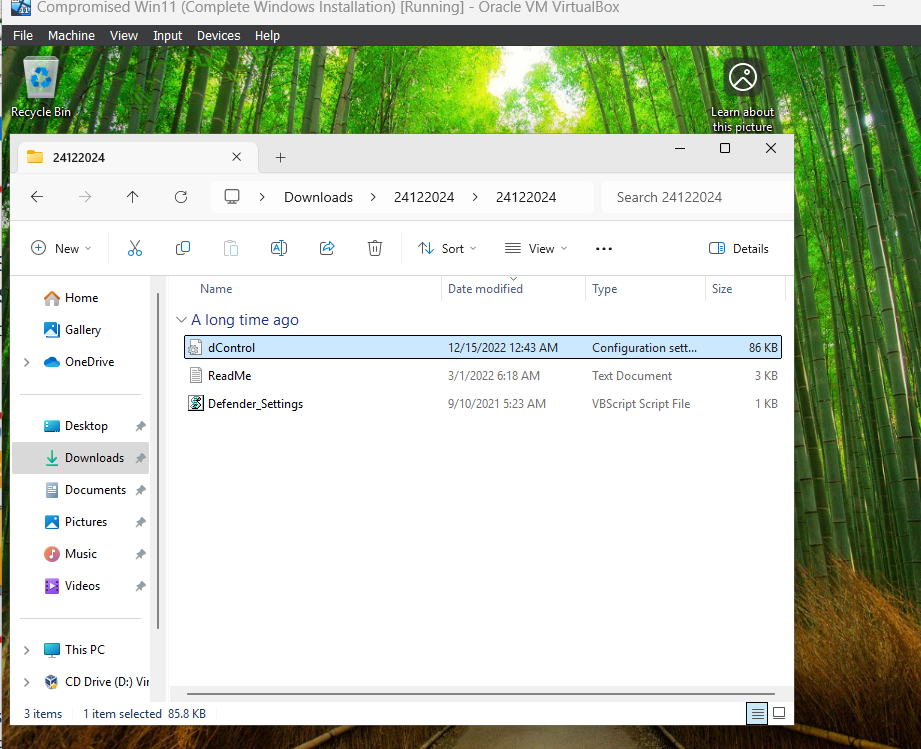Viewport: 921px width, 749px height.
Task: Click the Paste clipboard icon
Action: click(x=231, y=248)
